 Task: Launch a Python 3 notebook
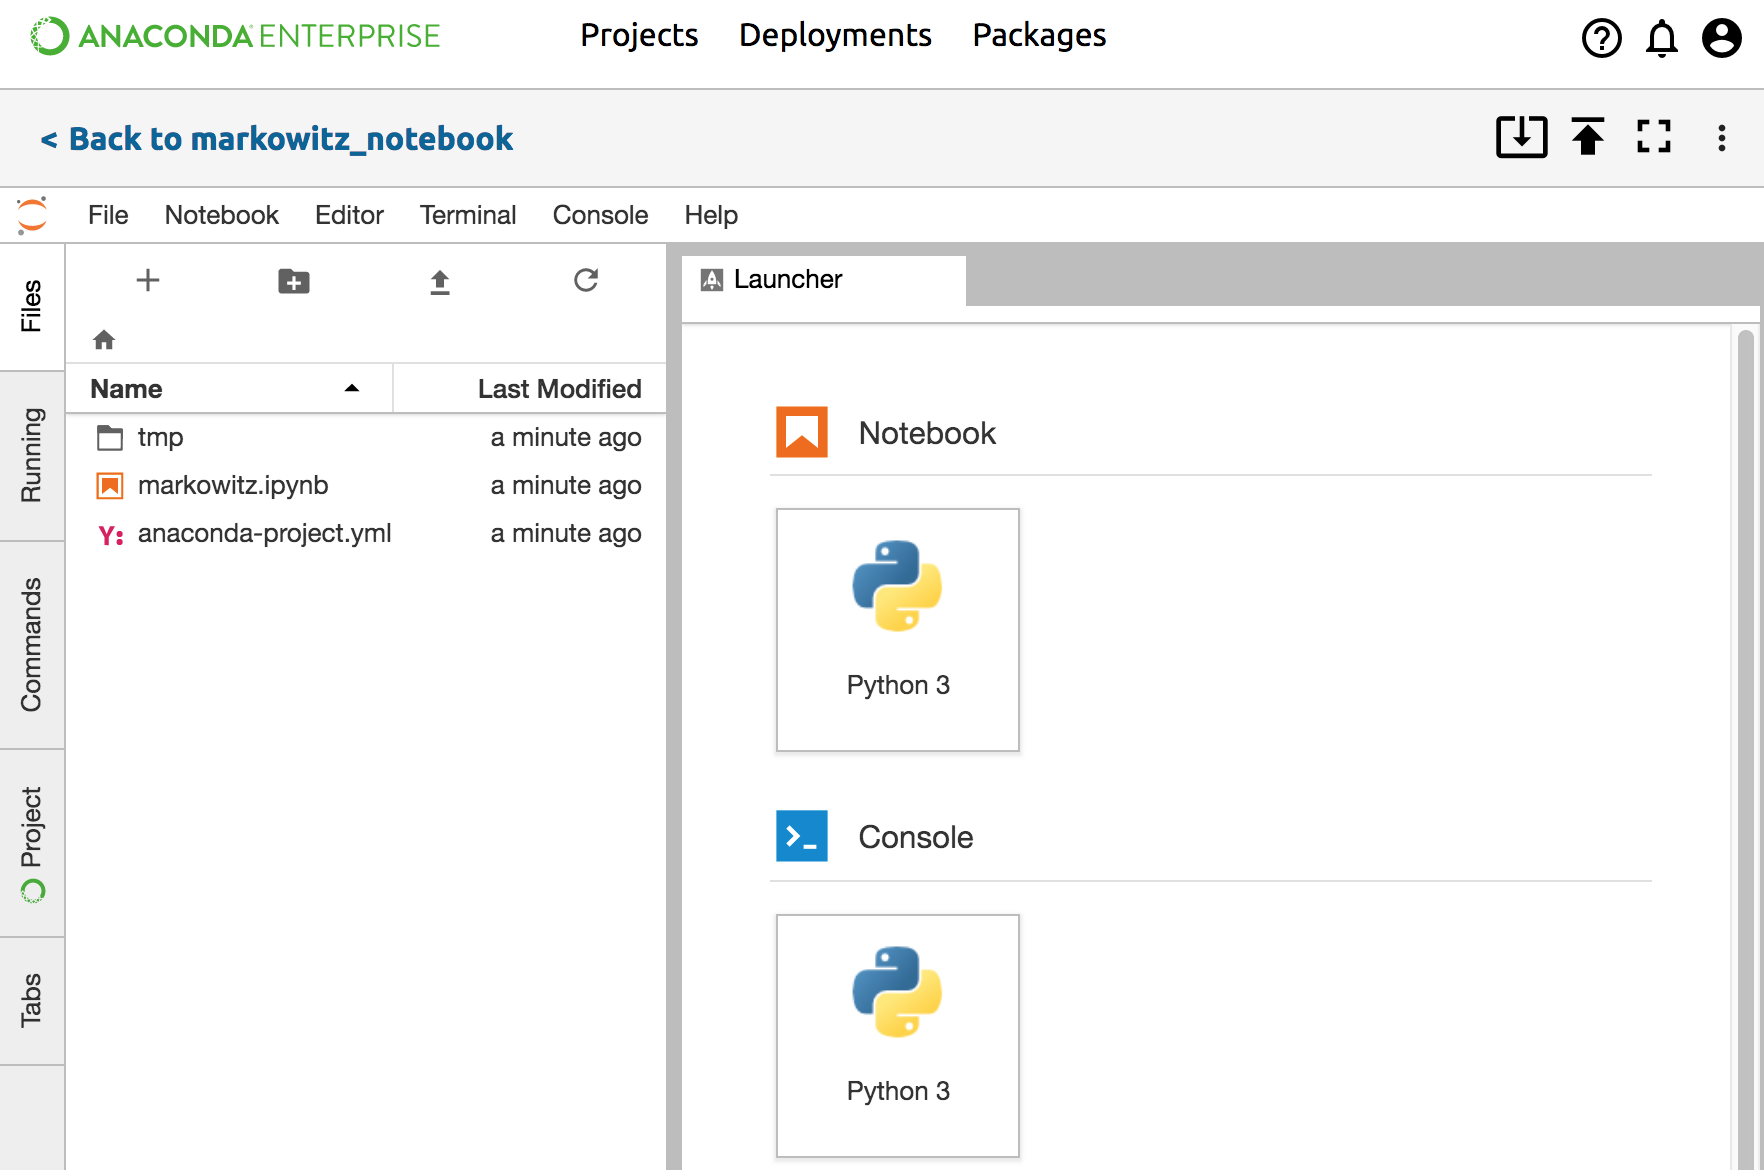(x=897, y=629)
